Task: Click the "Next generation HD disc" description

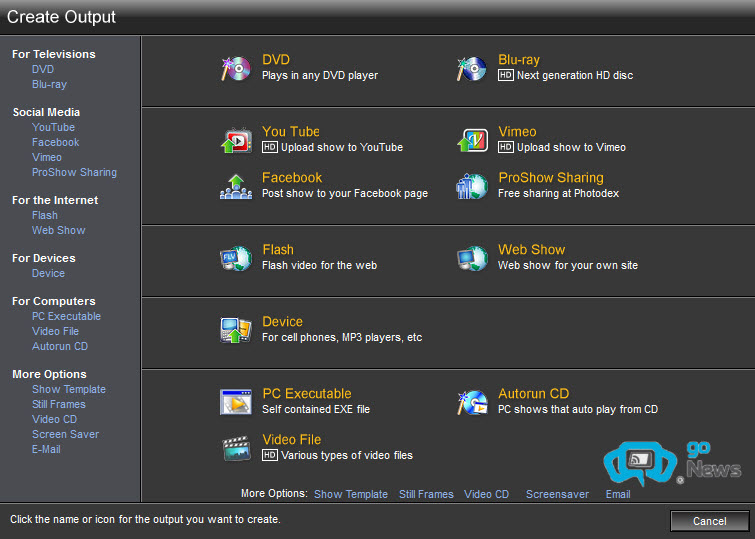Action: click(575, 76)
